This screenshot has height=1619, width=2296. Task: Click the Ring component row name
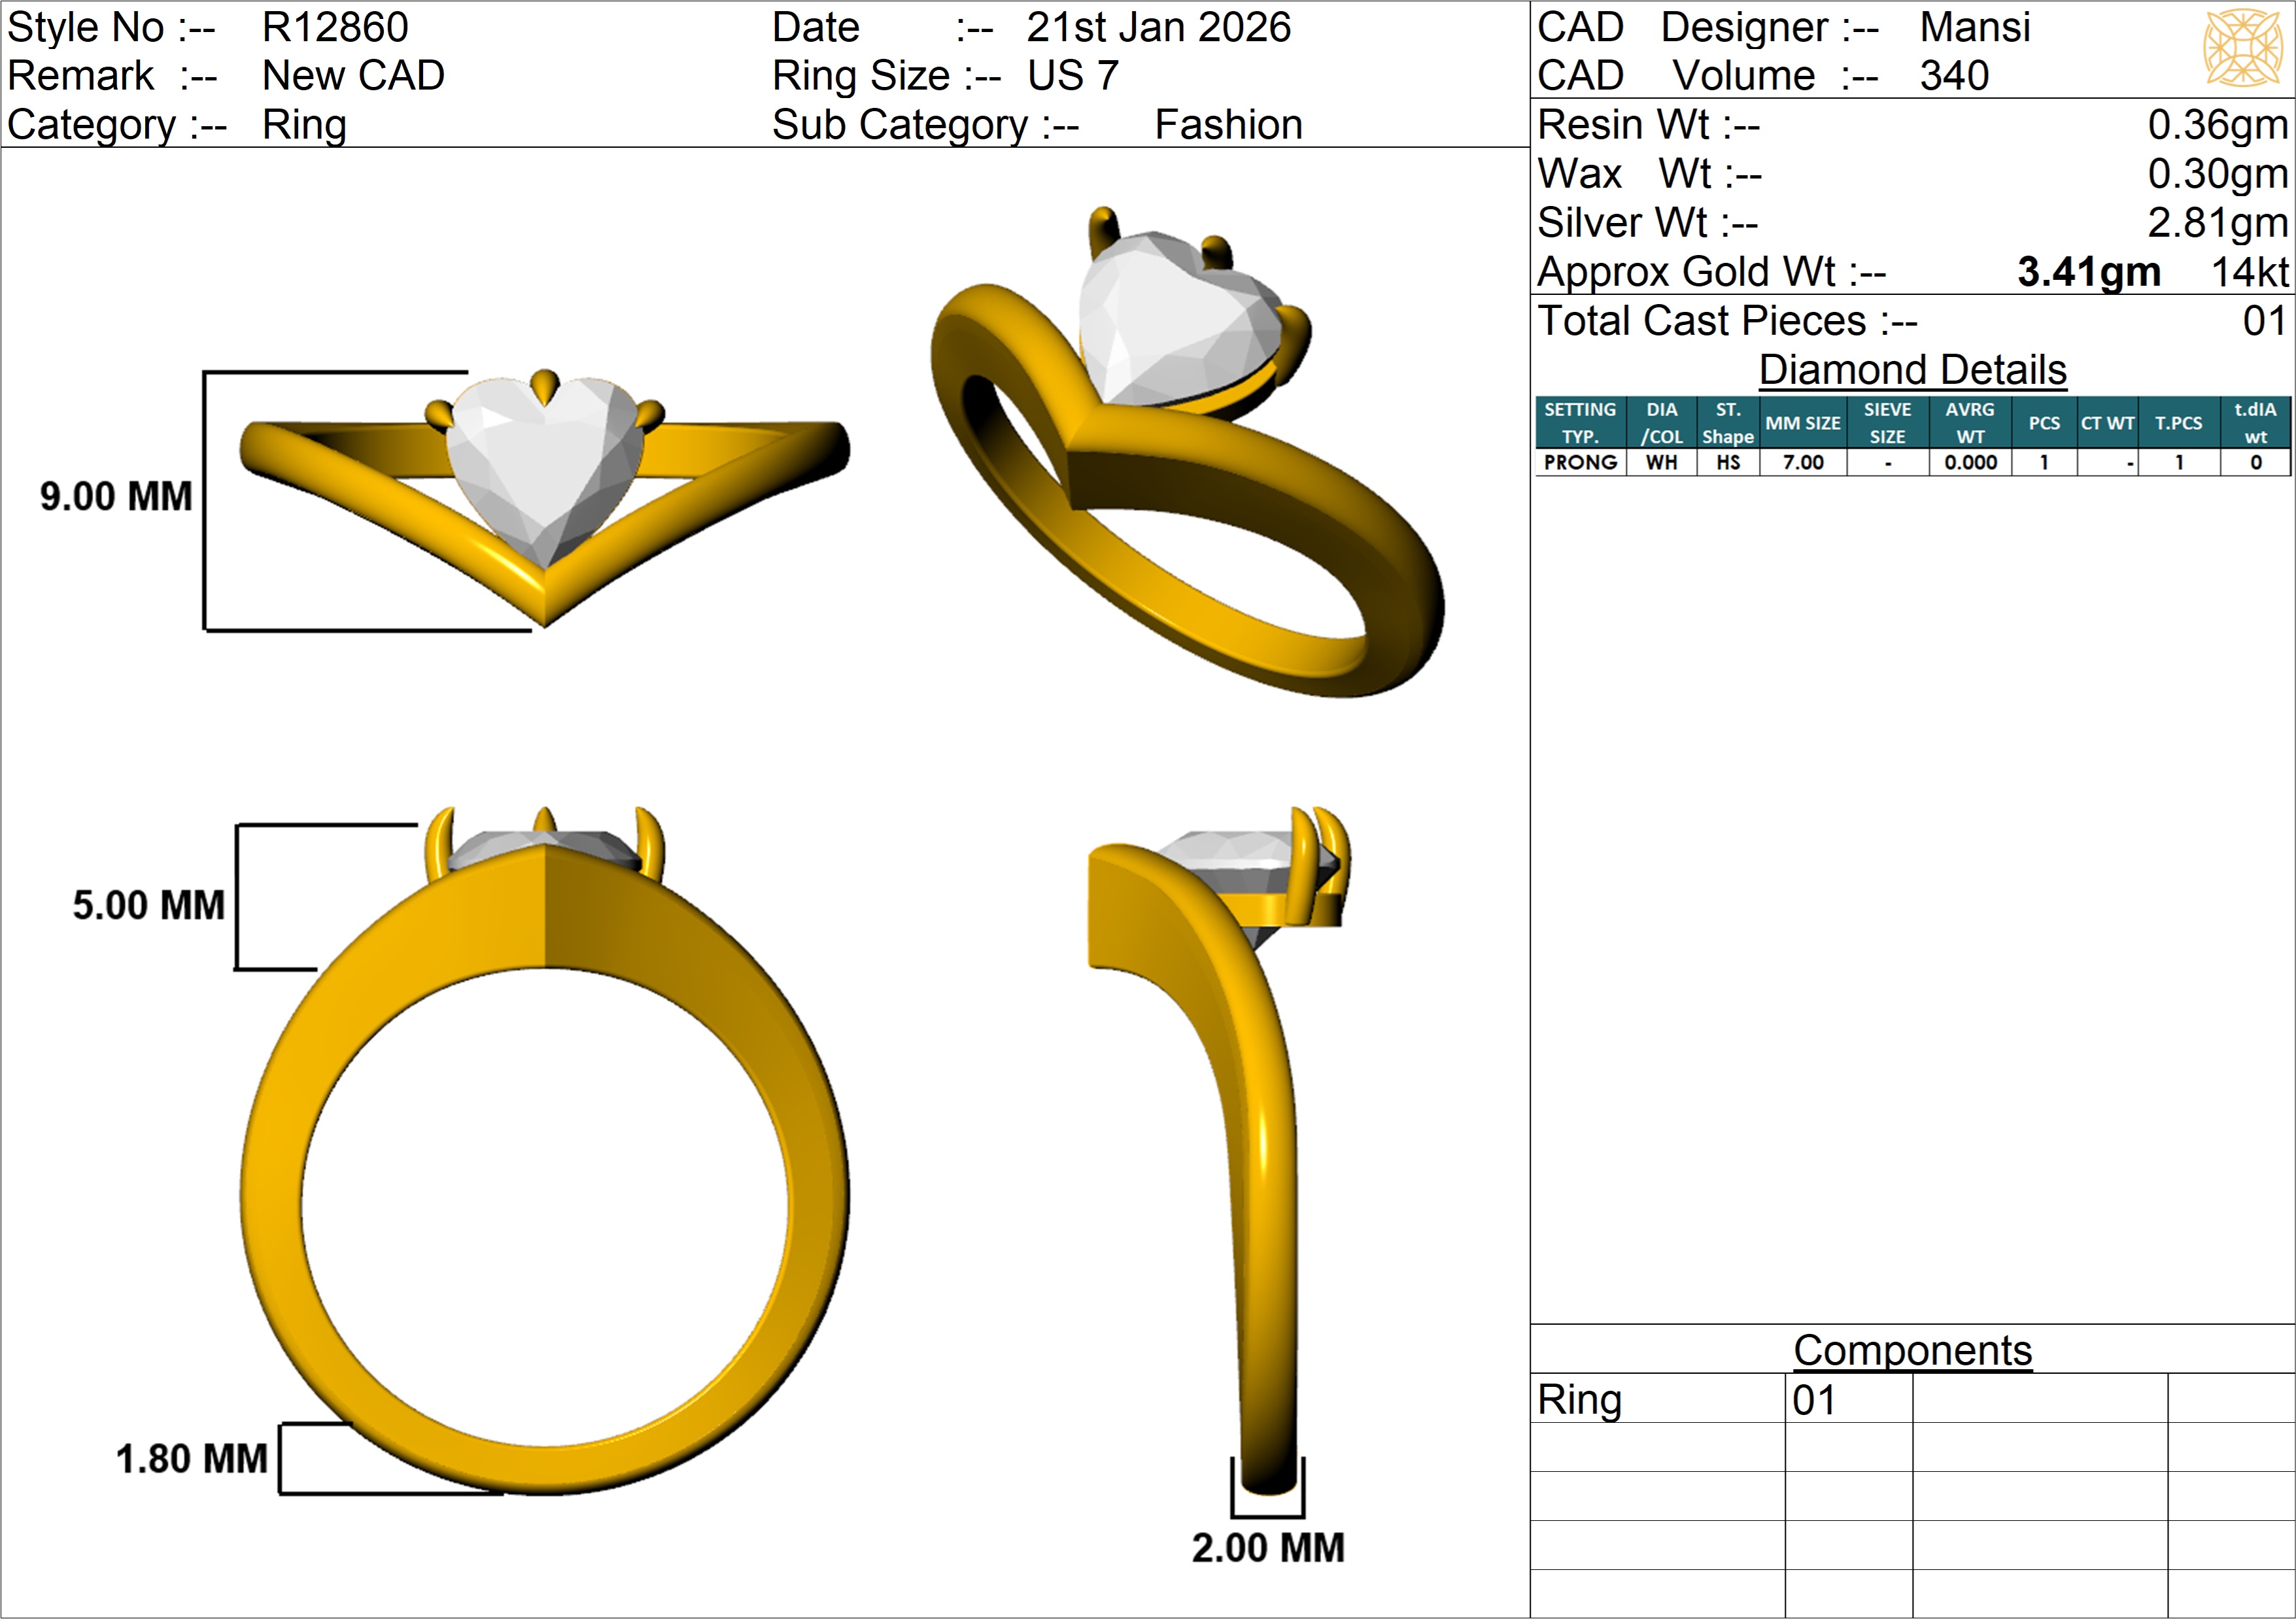coord(1579,1400)
